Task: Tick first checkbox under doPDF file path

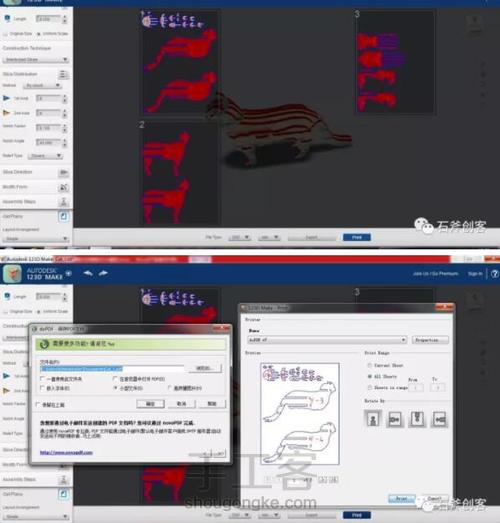Action: tap(42, 379)
